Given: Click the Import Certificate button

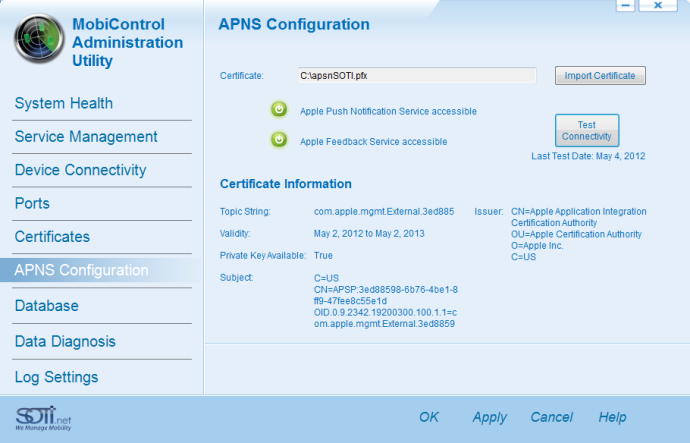Looking at the screenshot, I should pyautogui.click(x=600, y=76).
